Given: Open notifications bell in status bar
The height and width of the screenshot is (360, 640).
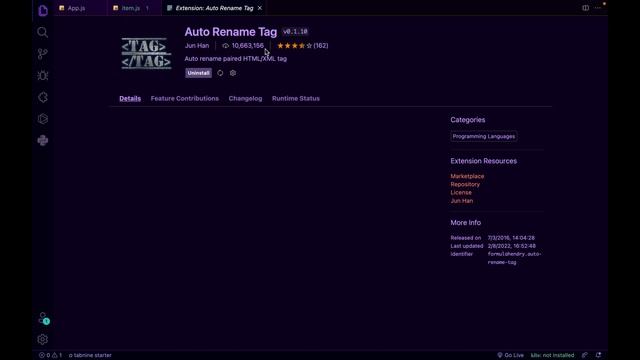Looking at the screenshot, I should coord(598,355).
